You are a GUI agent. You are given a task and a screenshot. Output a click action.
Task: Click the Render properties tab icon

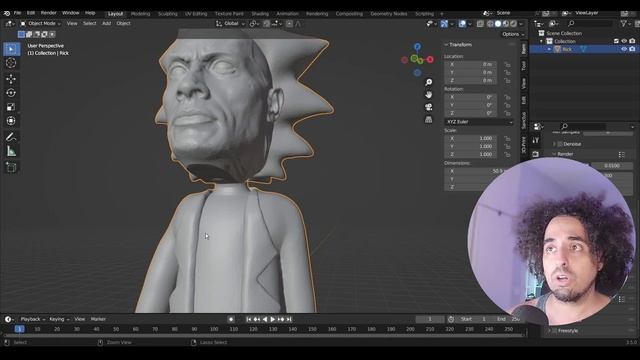[536, 154]
